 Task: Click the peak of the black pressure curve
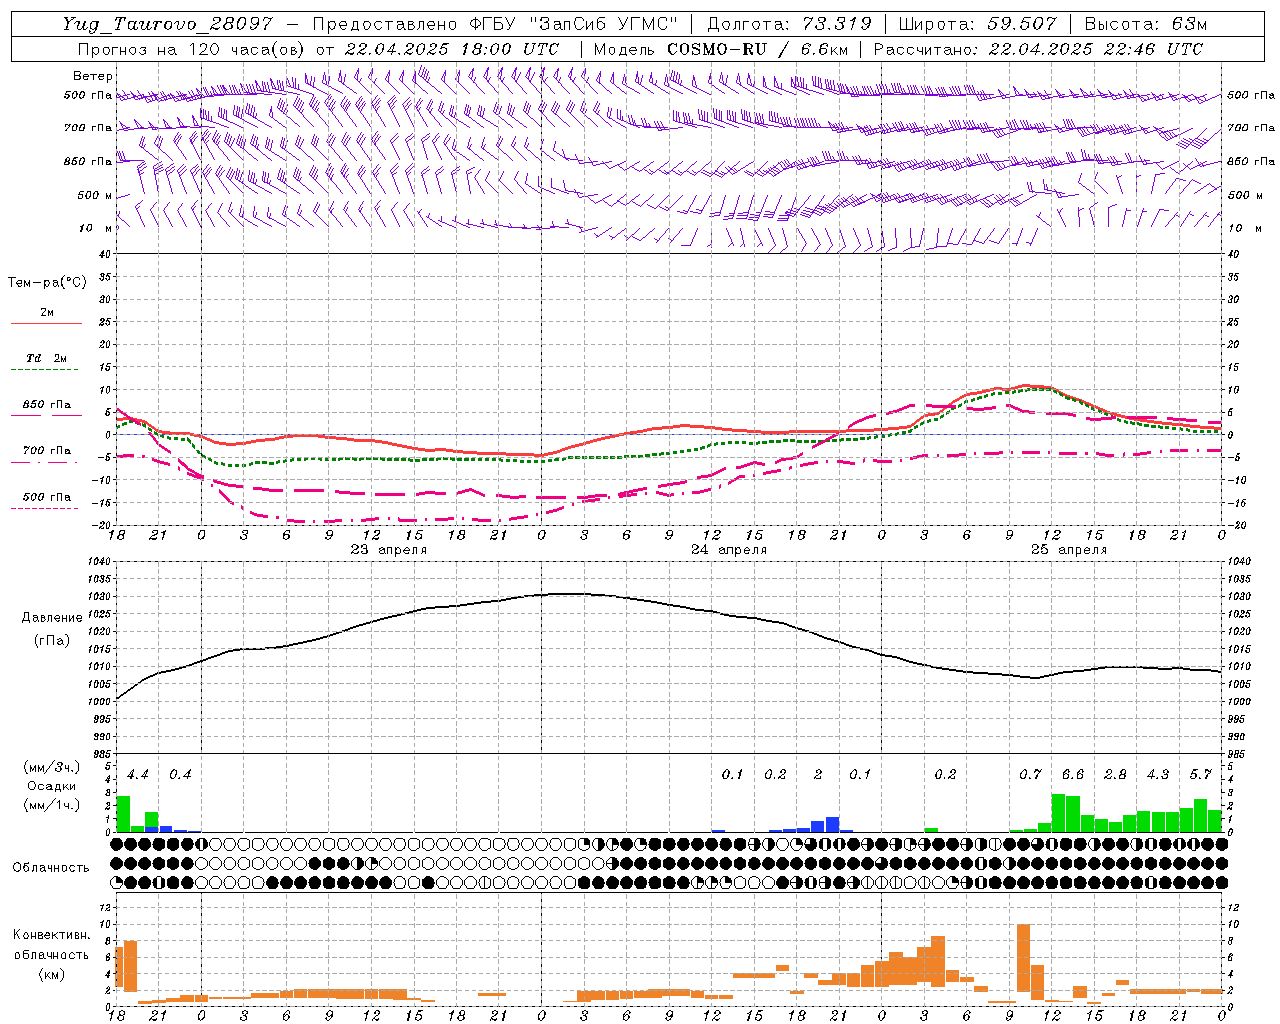[569, 594]
